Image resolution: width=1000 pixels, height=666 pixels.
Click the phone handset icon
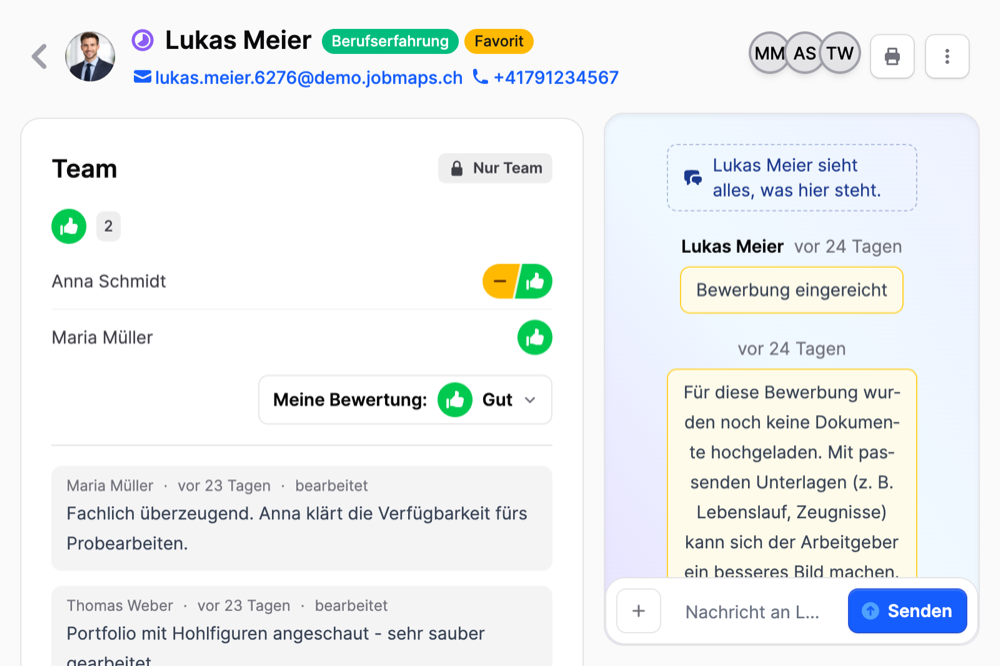[x=480, y=77]
